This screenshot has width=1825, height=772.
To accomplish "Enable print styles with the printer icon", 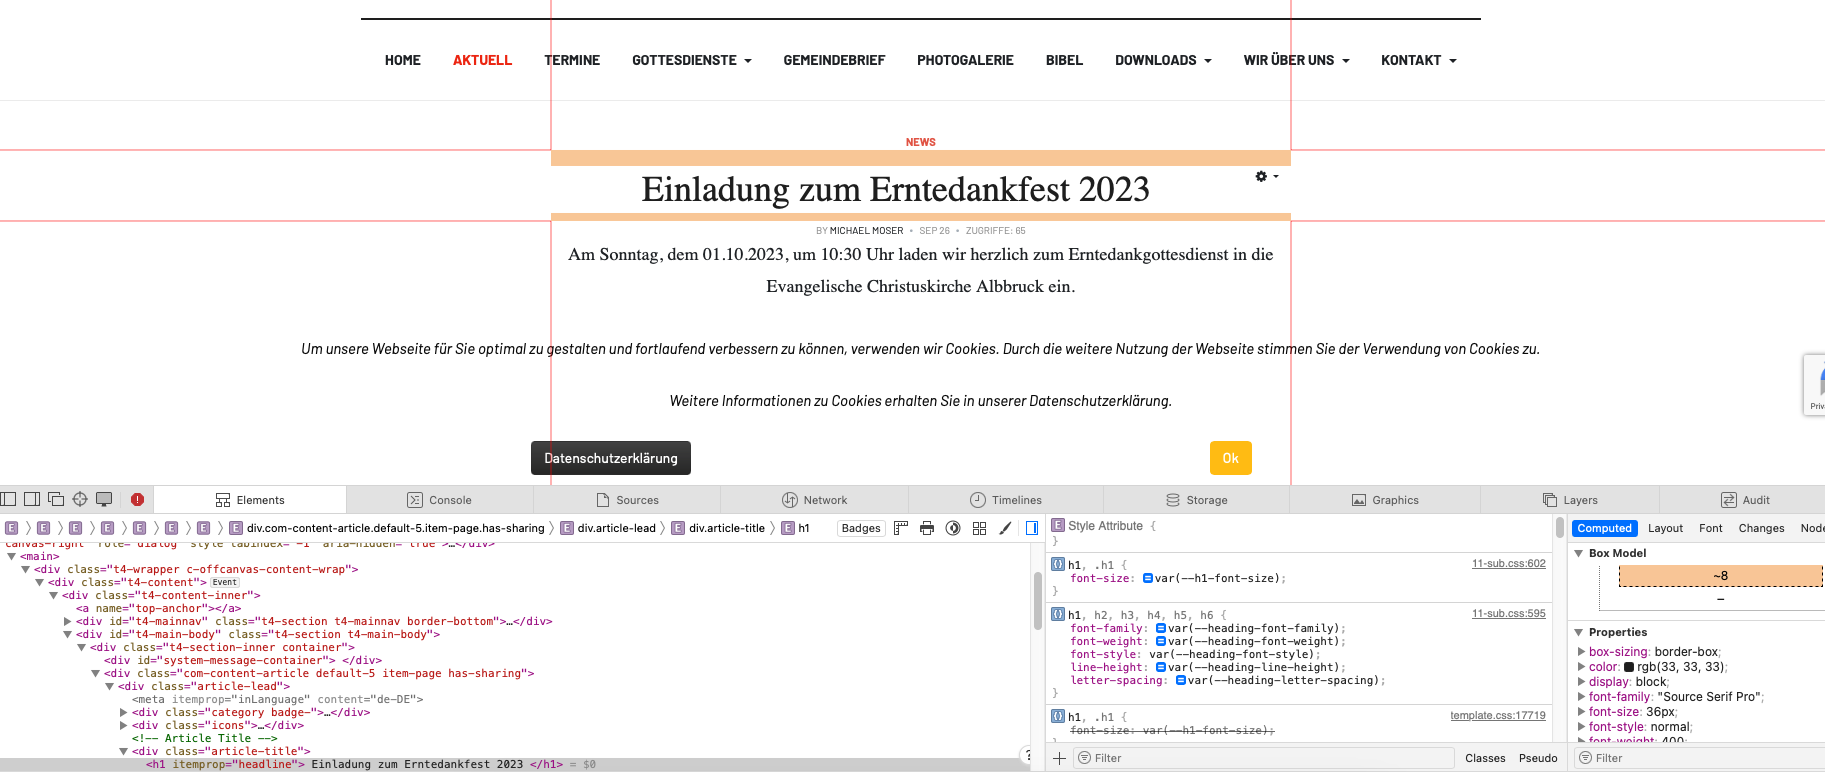I will pyautogui.click(x=927, y=528).
